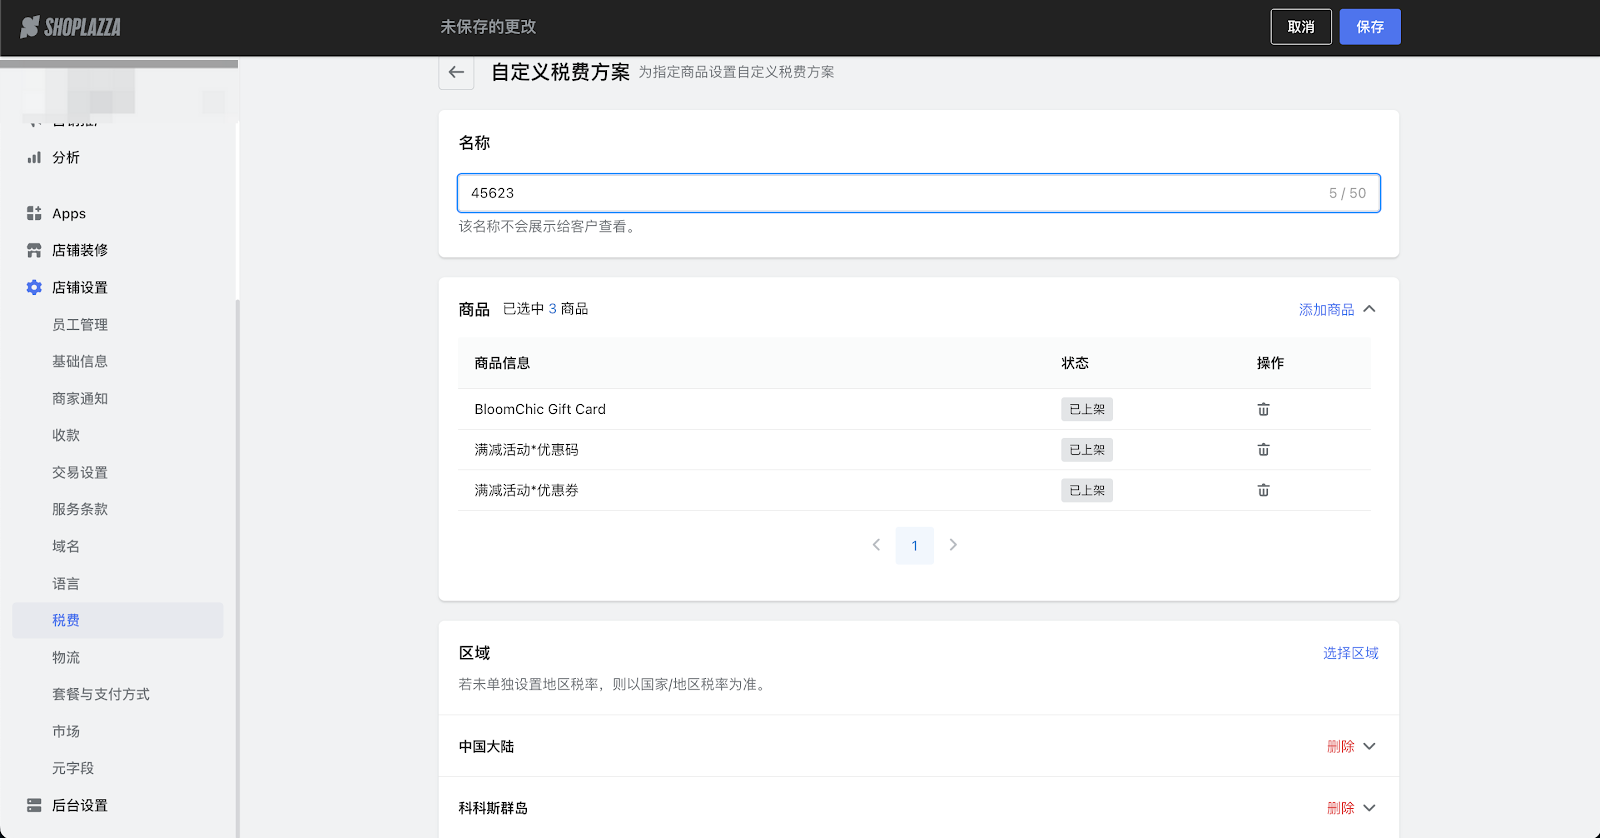Click trash icon for 满减活动*优惠券
The image size is (1600, 838).
(1263, 490)
